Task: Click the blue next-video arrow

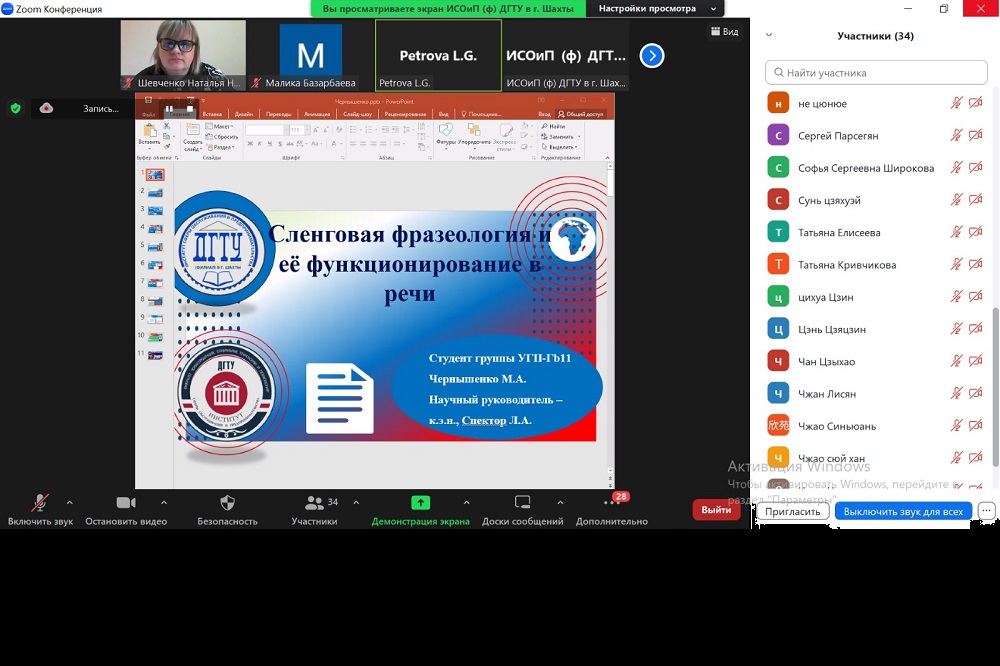Action: (652, 56)
